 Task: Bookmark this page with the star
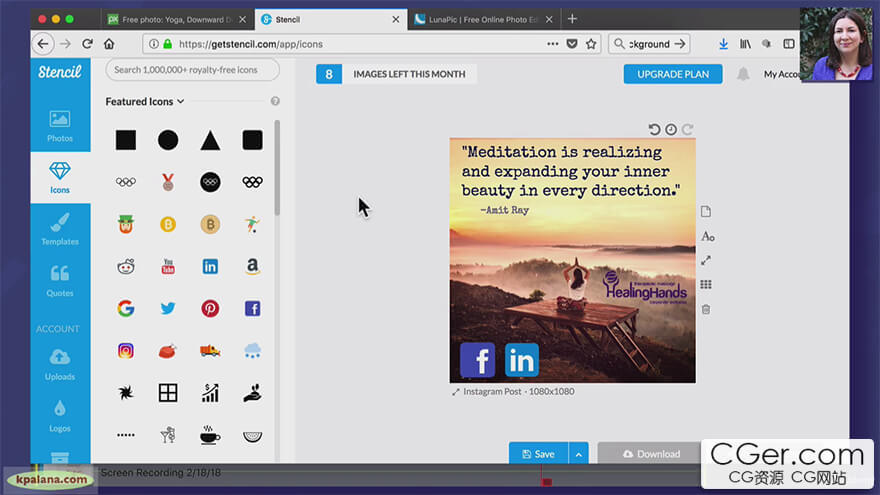click(591, 44)
